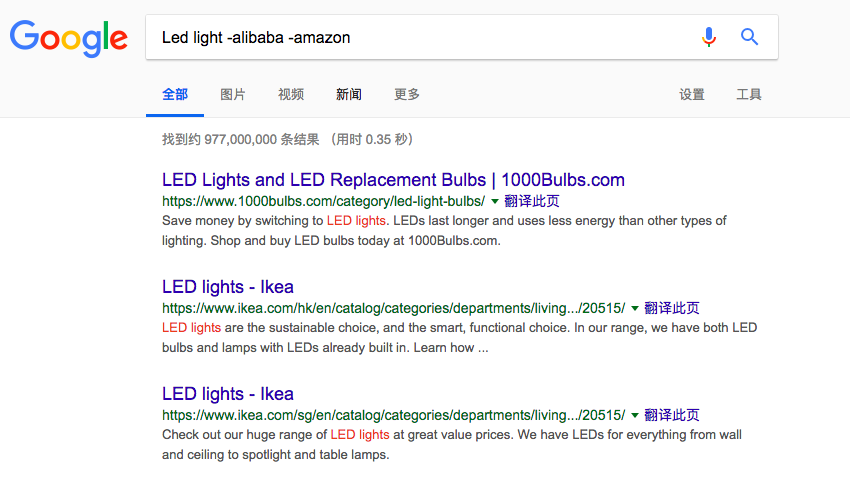Click in the search box text field

coord(423,37)
